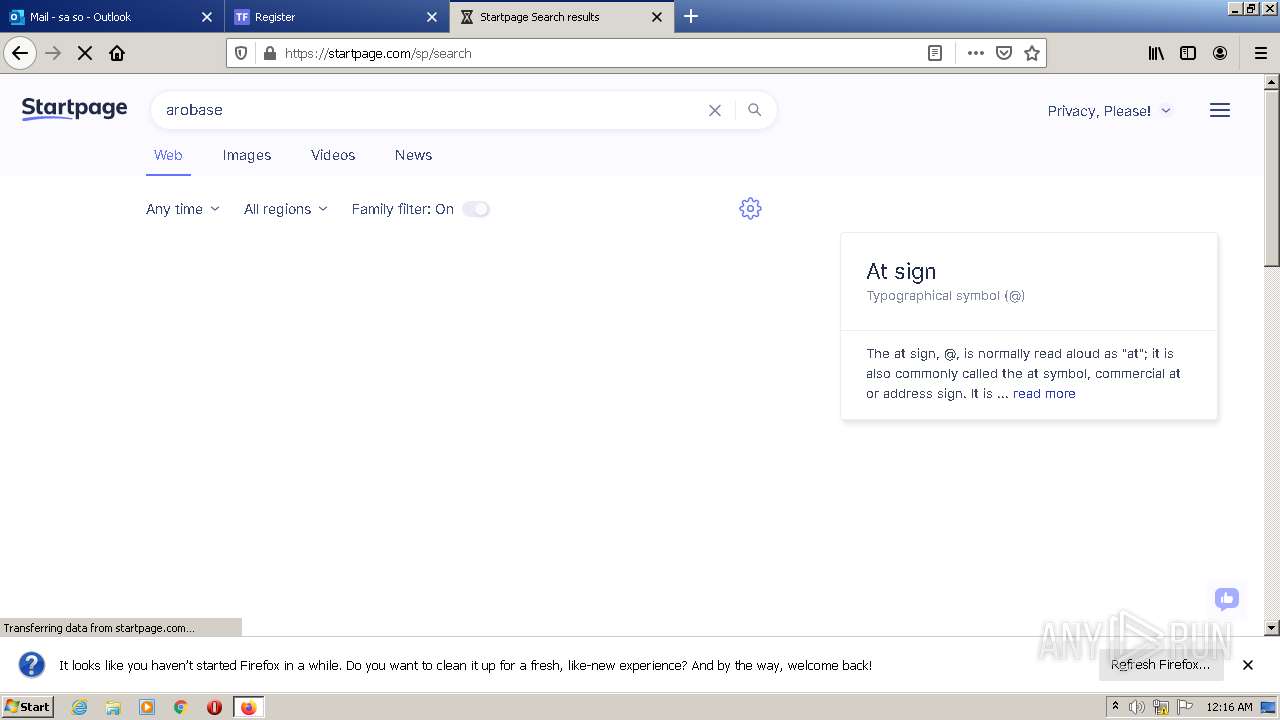This screenshot has width=1280, height=720.
Task: Click the info question mark icon
Action: tap(32, 665)
